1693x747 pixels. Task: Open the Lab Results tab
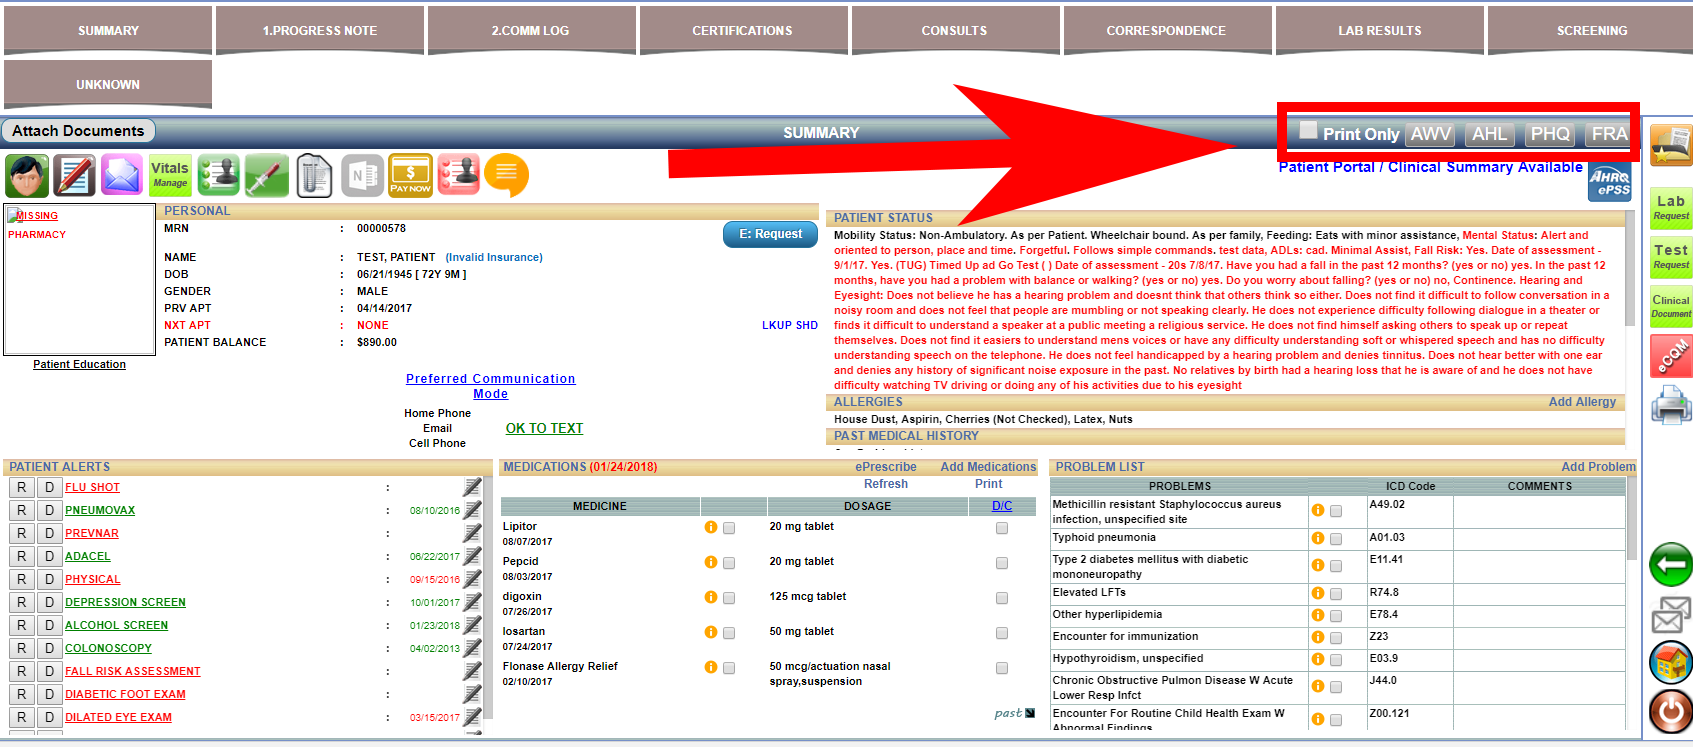(x=1379, y=31)
